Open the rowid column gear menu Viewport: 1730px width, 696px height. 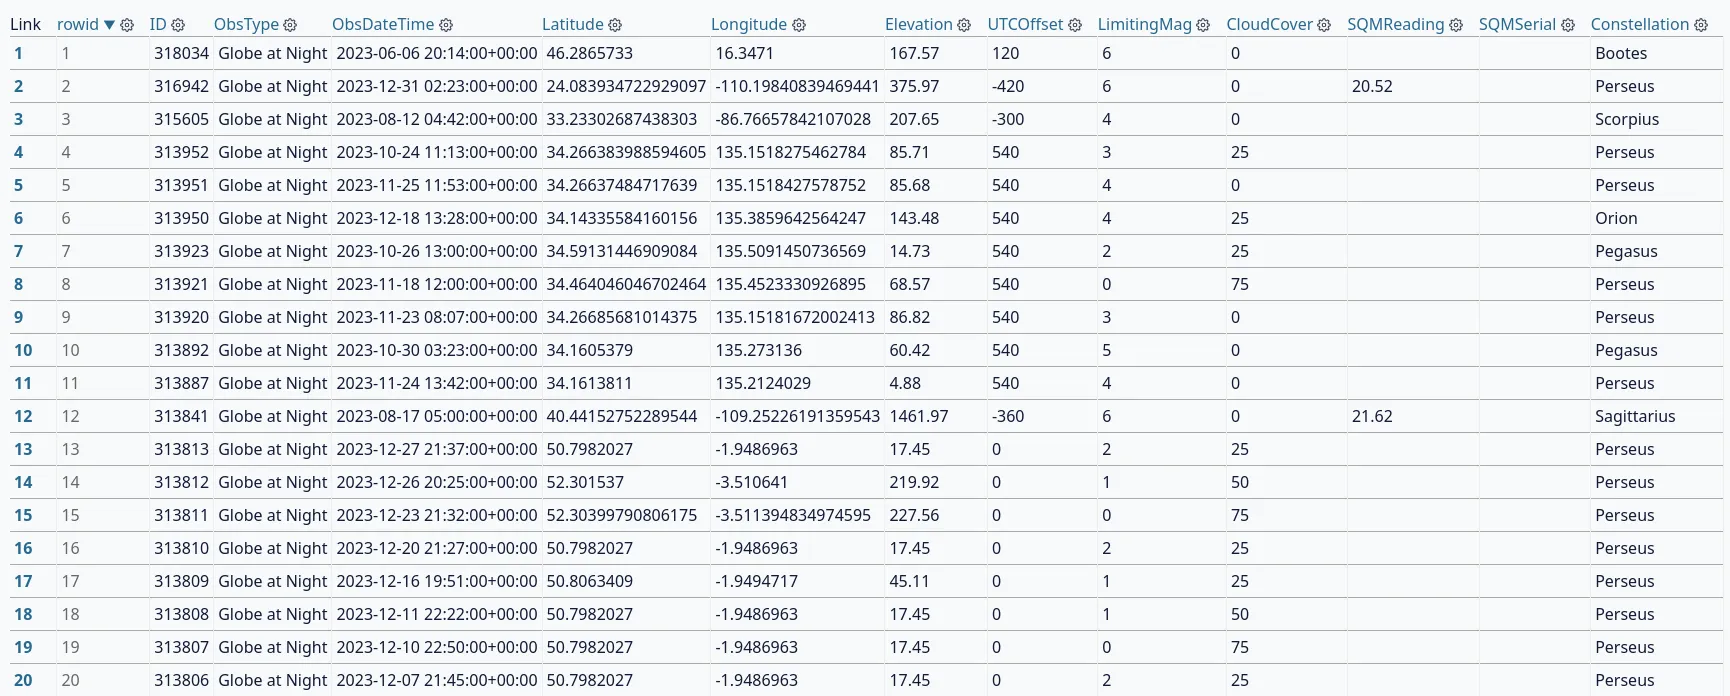pos(127,25)
